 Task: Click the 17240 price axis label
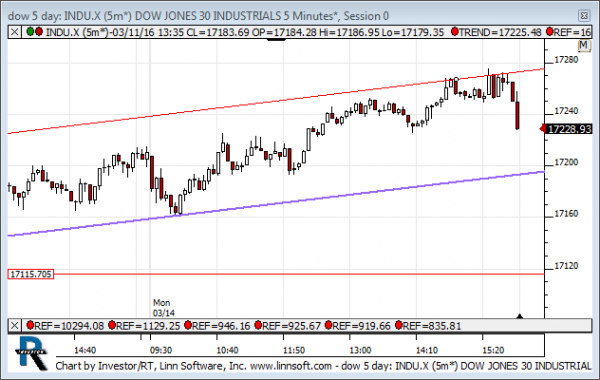click(x=566, y=111)
